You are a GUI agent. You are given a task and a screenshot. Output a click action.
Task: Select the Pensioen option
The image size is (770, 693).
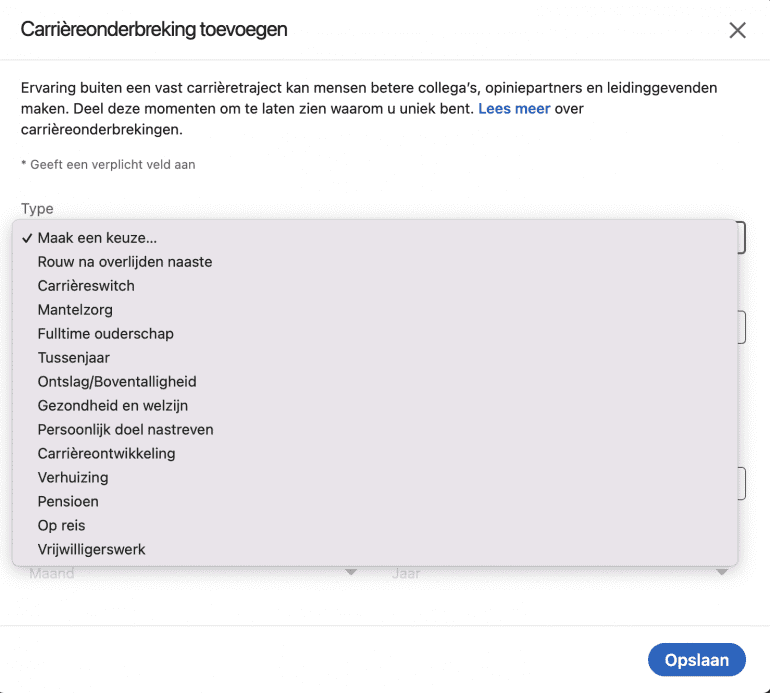(x=375, y=501)
